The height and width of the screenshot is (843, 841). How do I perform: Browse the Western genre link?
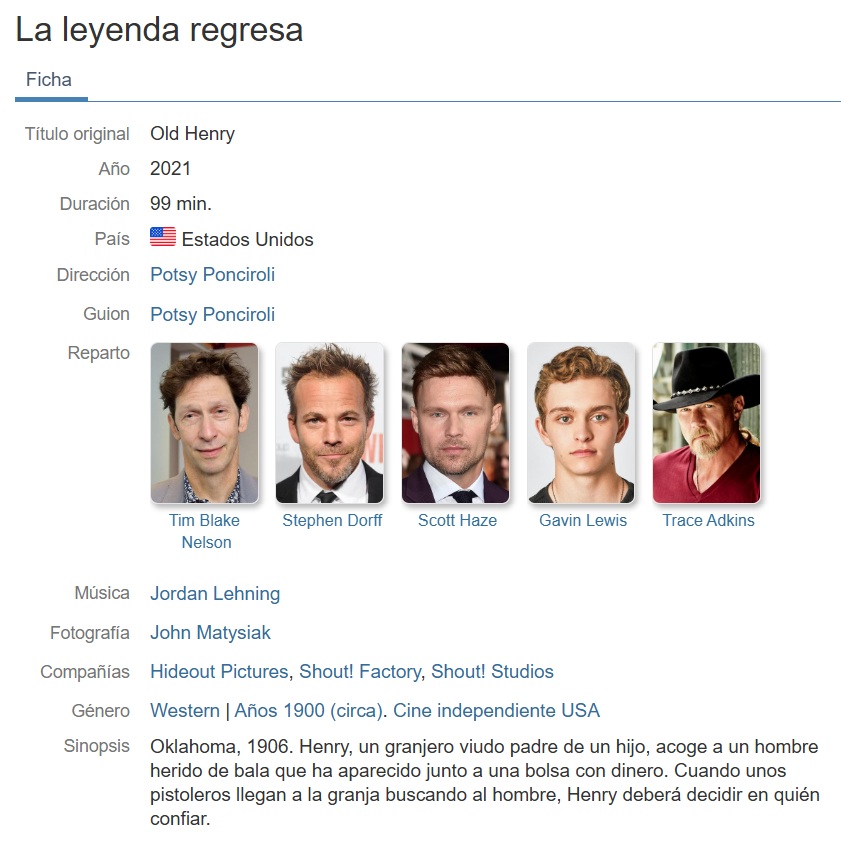[x=185, y=711]
